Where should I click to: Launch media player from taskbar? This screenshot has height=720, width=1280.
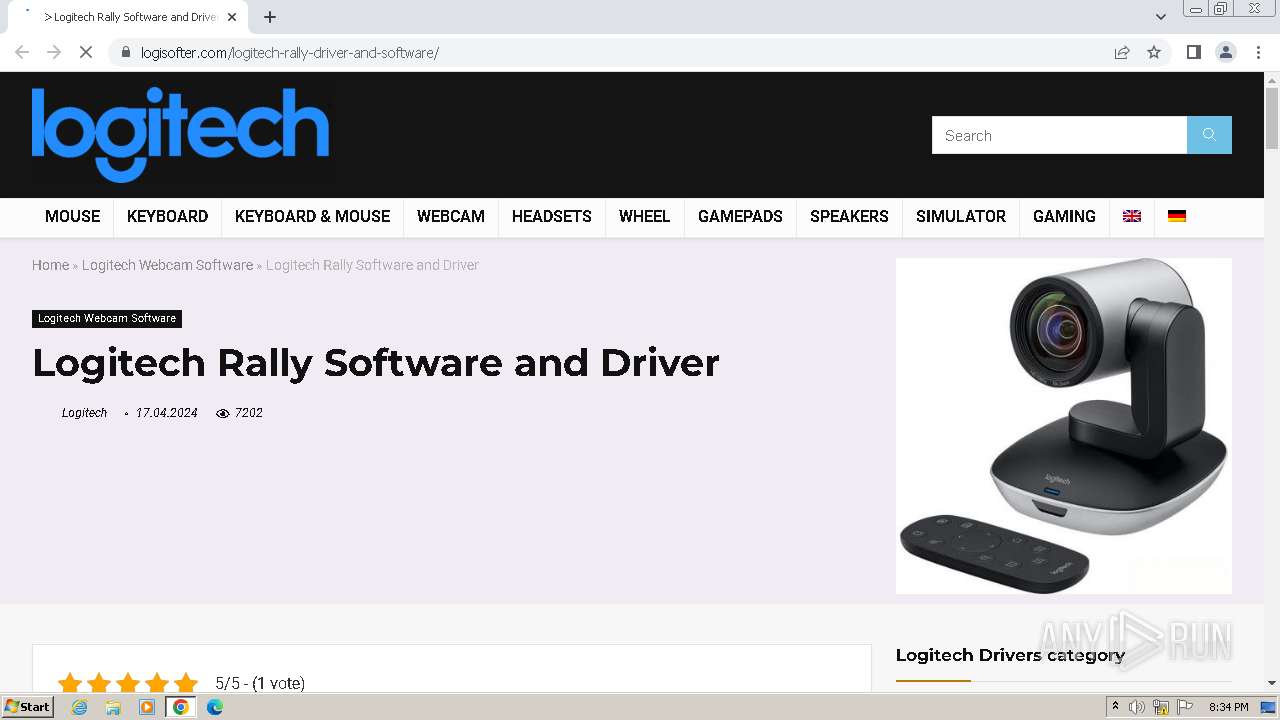coord(147,707)
